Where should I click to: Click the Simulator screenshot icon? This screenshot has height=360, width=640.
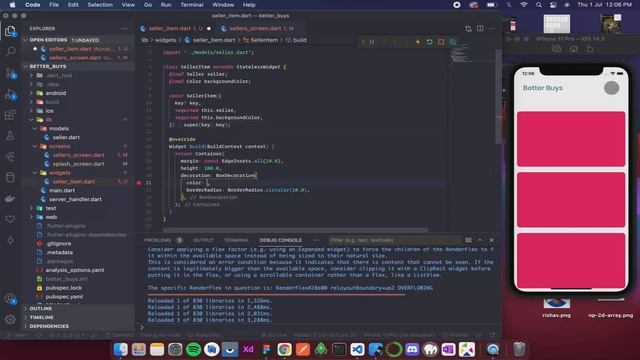[x=556, y=49]
